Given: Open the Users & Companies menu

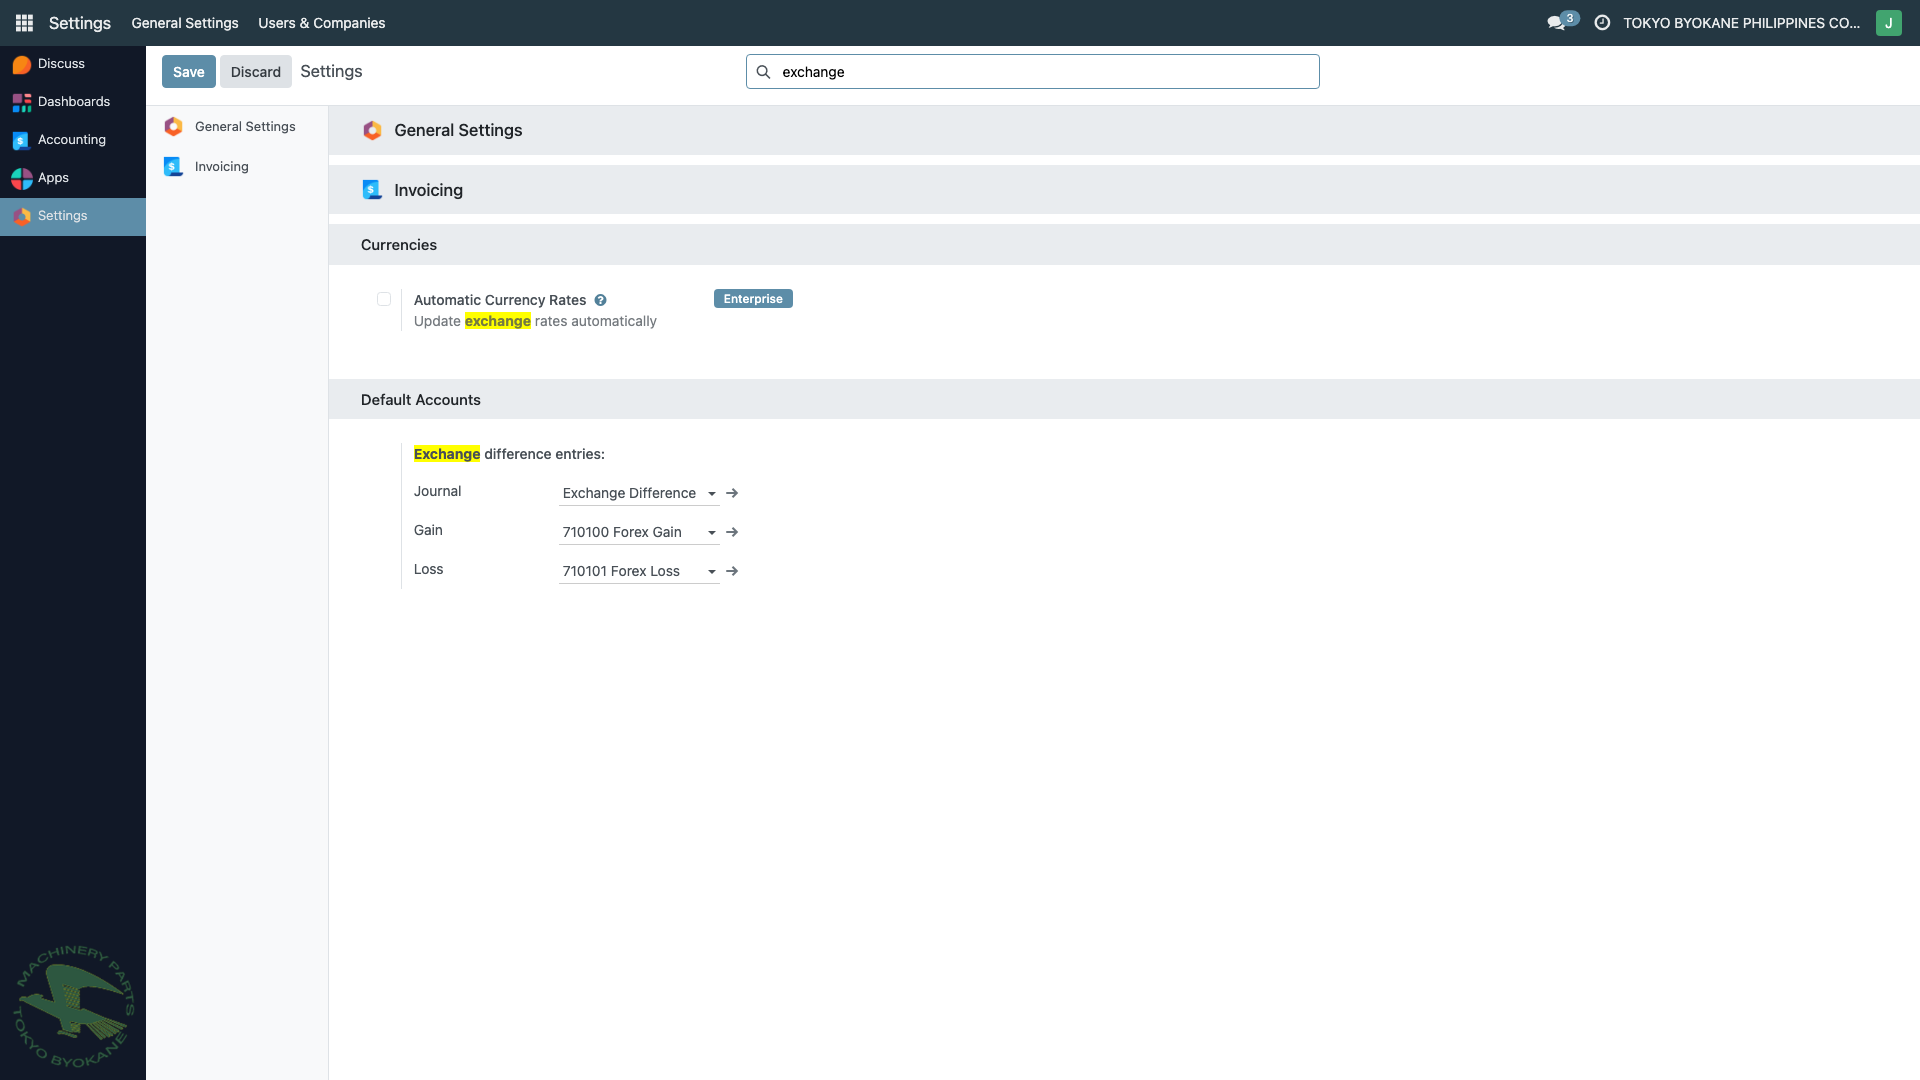Looking at the screenshot, I should [321, 22].
